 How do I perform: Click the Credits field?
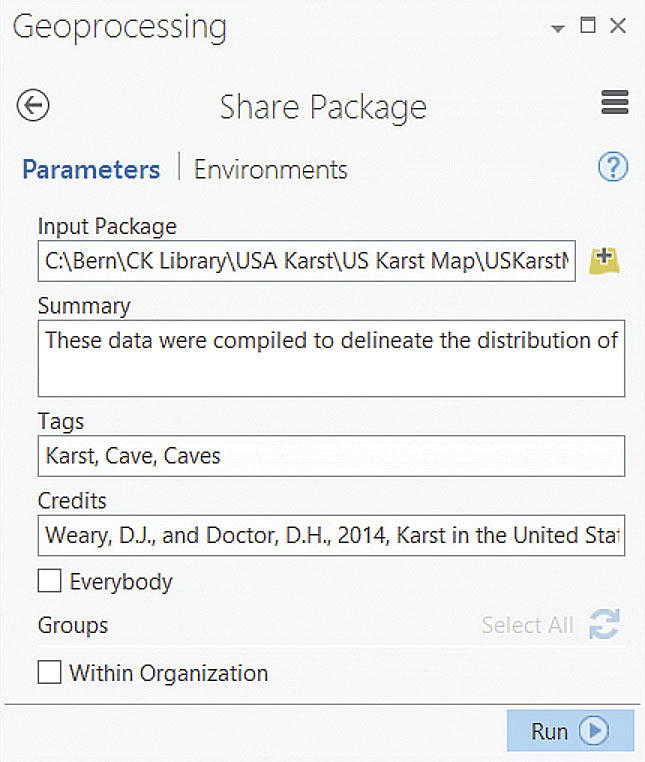pos(330,536)
